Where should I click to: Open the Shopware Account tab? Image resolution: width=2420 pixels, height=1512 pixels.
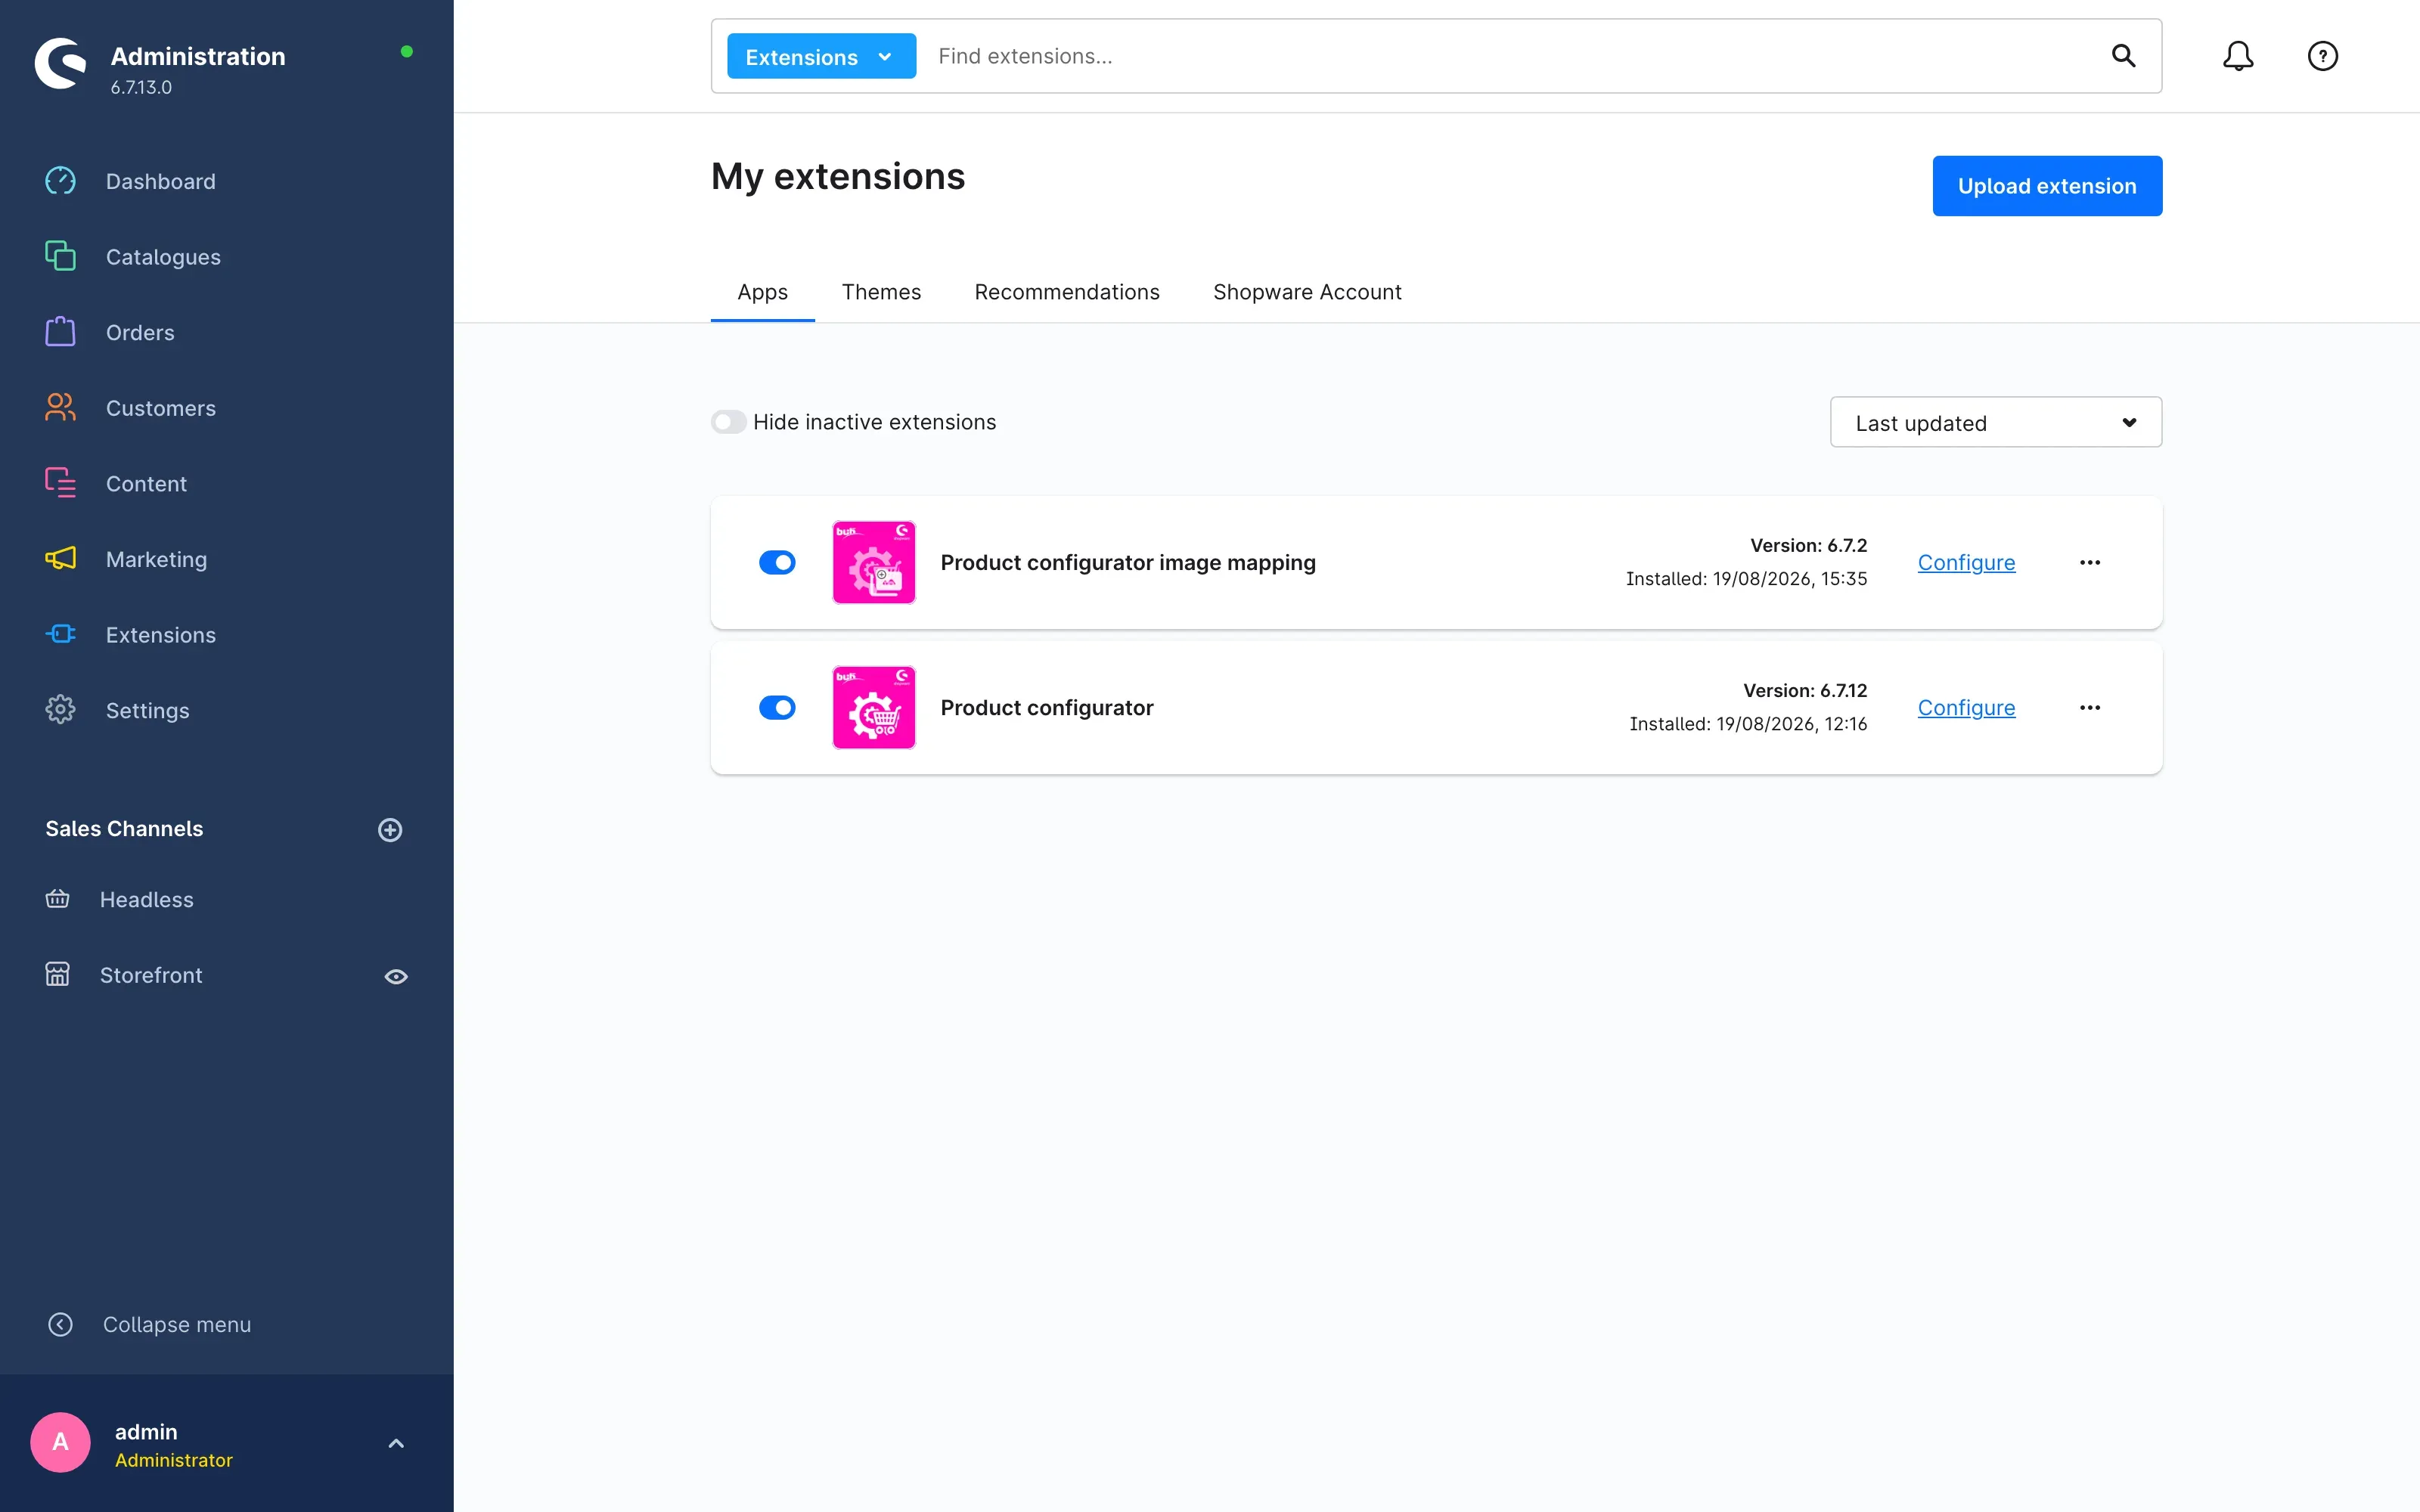(1307, 292)
